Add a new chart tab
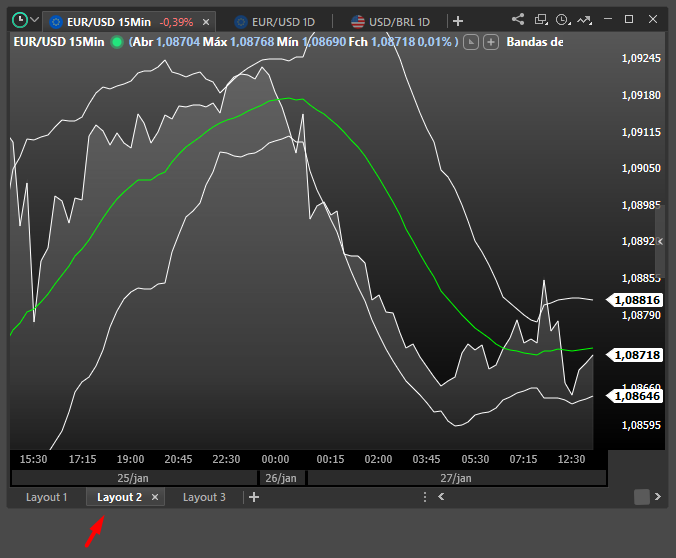Screen dimensions: 676x558 pyautogui.click(x=458, y=21)
